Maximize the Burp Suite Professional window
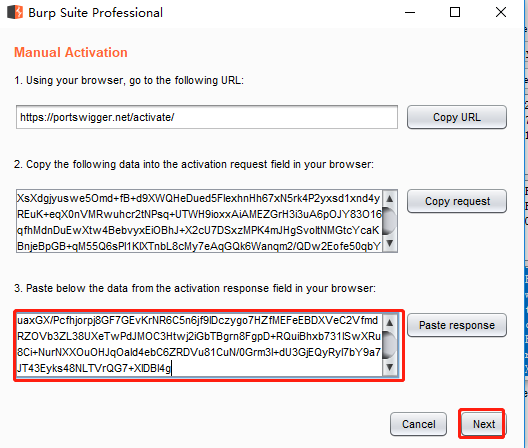The image size is (528, 448). click(x=455, y=12)
